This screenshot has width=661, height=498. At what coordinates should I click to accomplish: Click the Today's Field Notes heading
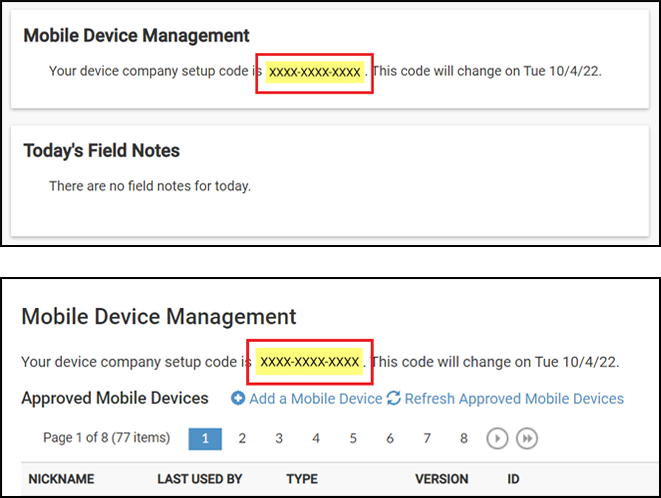click(102, 151)
